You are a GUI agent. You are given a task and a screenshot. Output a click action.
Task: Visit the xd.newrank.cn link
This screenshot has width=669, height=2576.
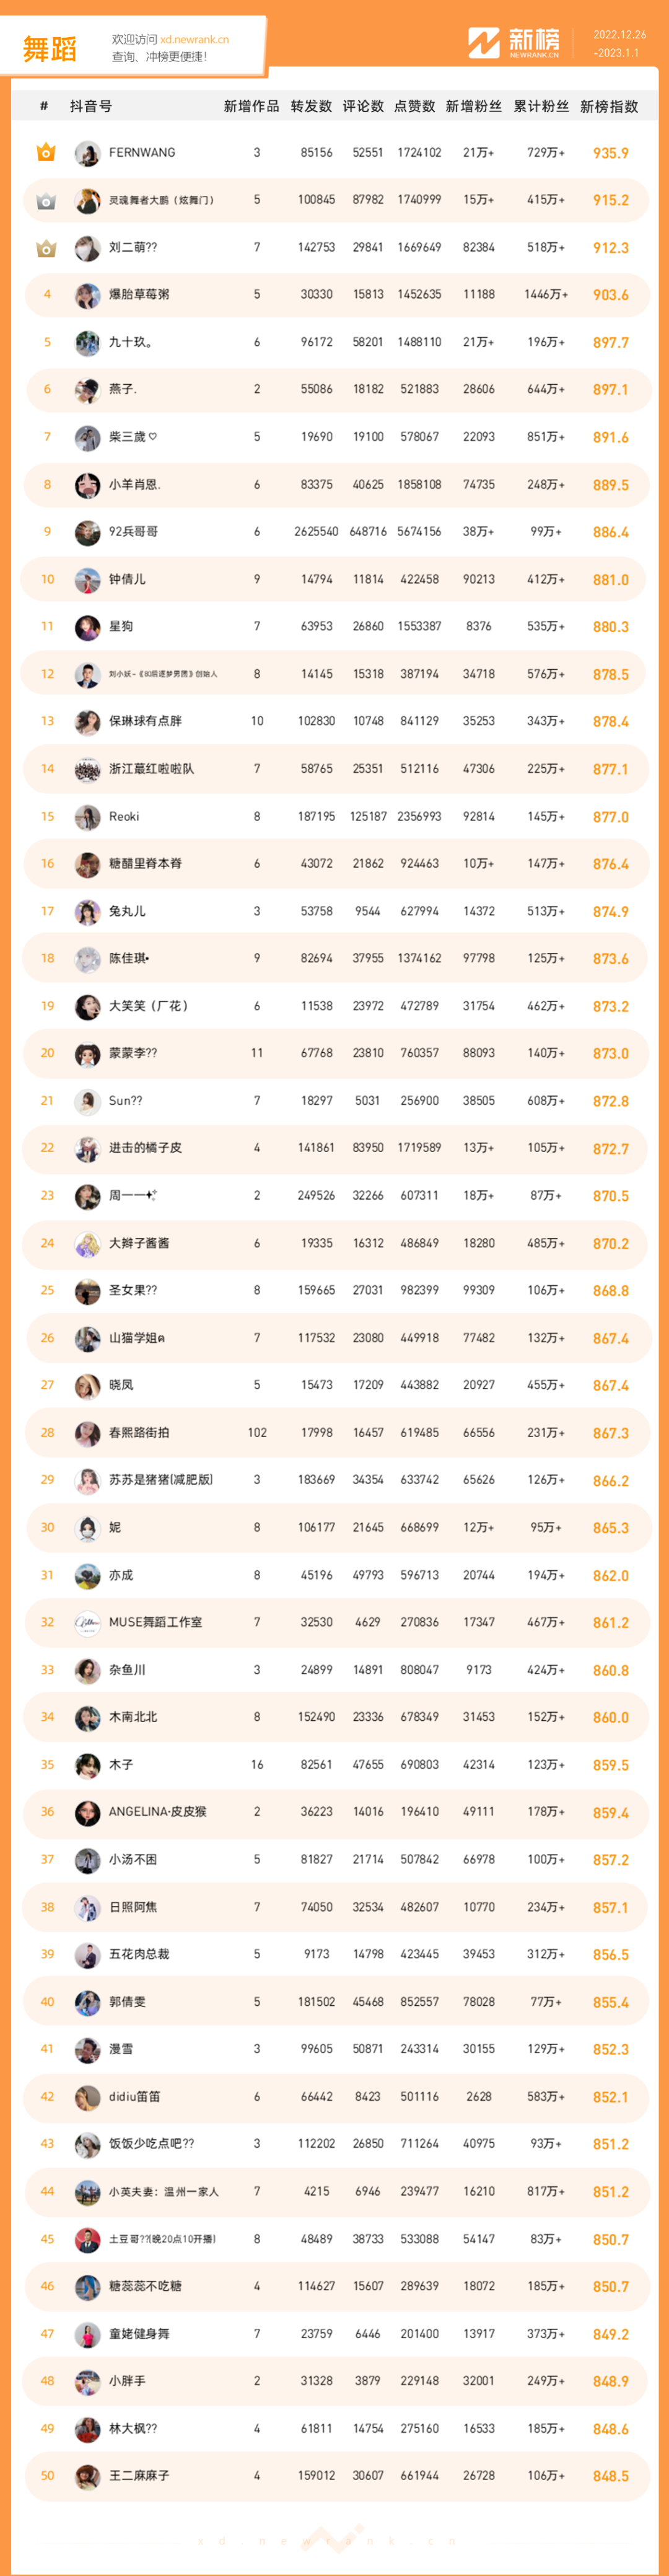pos(194,40)
